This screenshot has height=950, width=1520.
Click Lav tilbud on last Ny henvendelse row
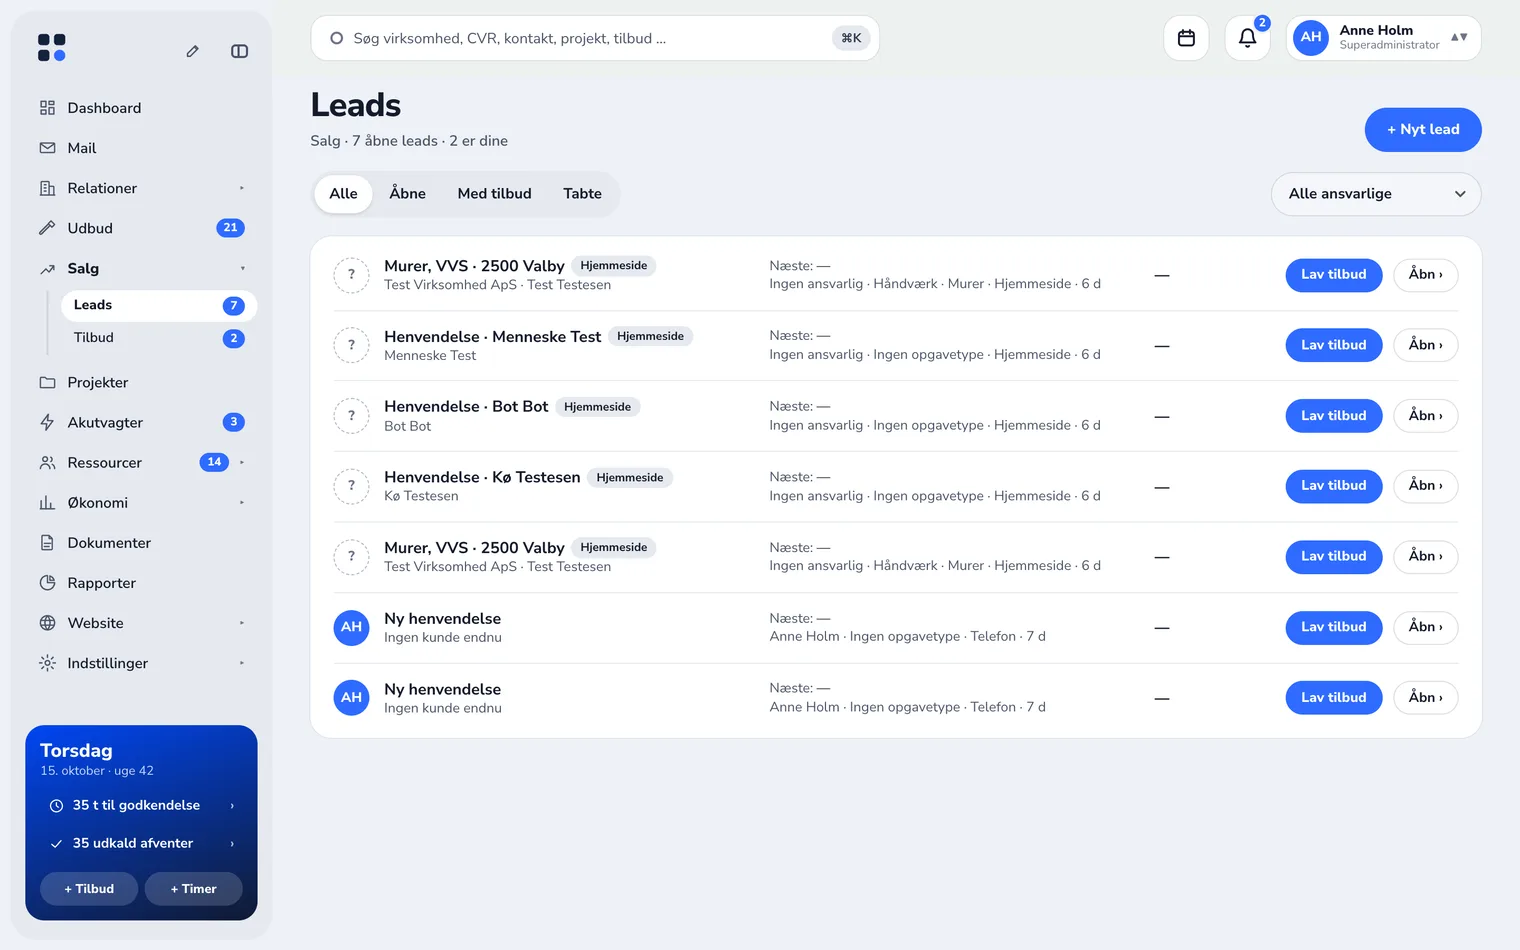pos(1333,698)
